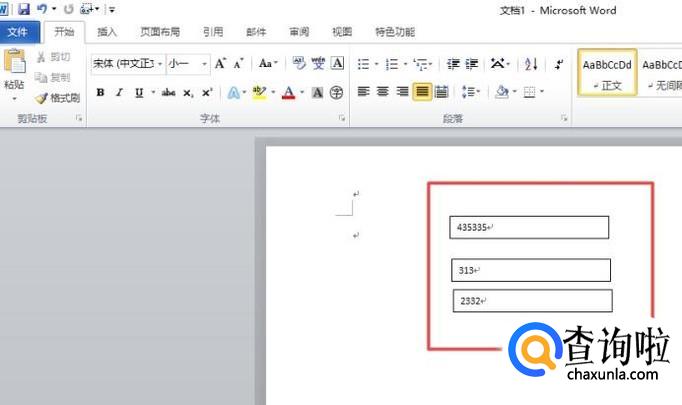Open the 页面布局 (Page Layout) tab

click(x=160, y=32)
